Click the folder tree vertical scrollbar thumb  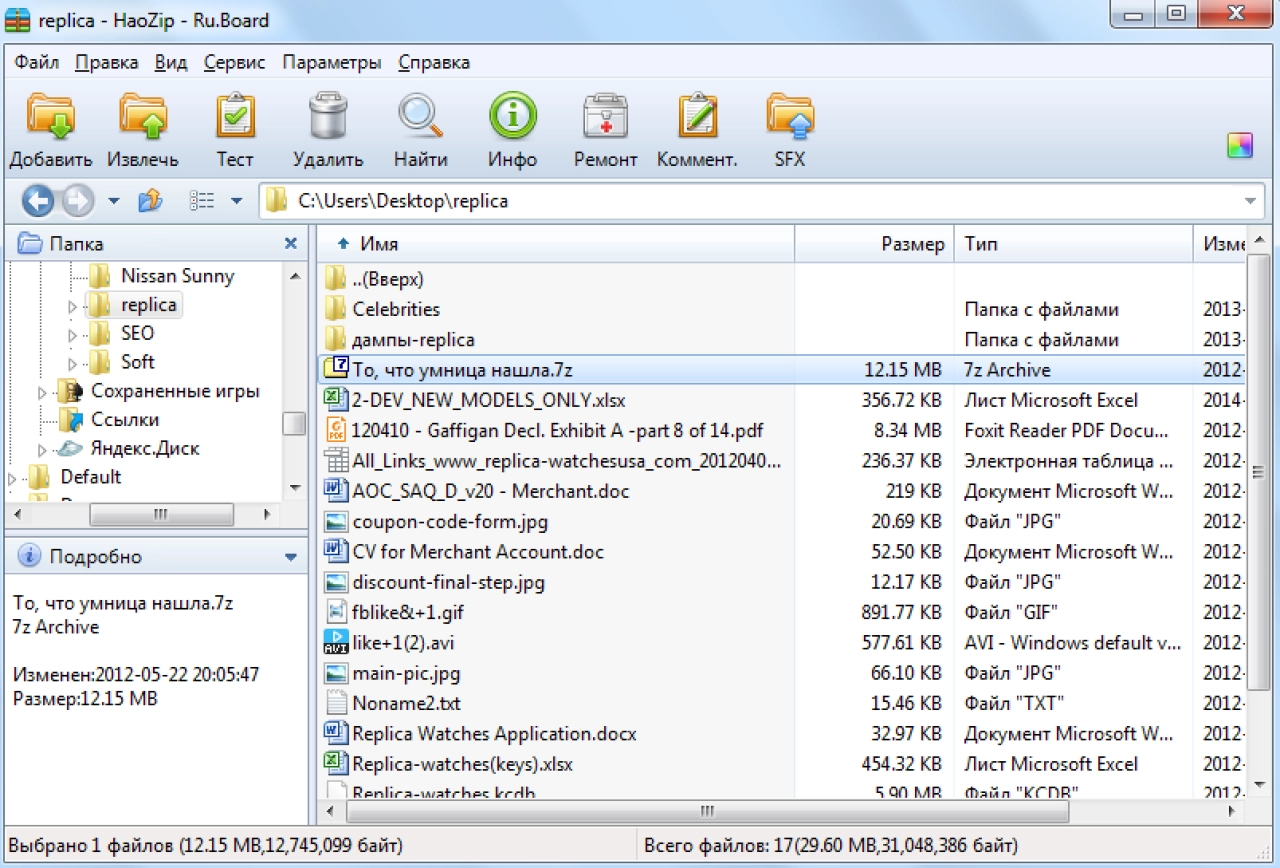click(x=294, y=424)
